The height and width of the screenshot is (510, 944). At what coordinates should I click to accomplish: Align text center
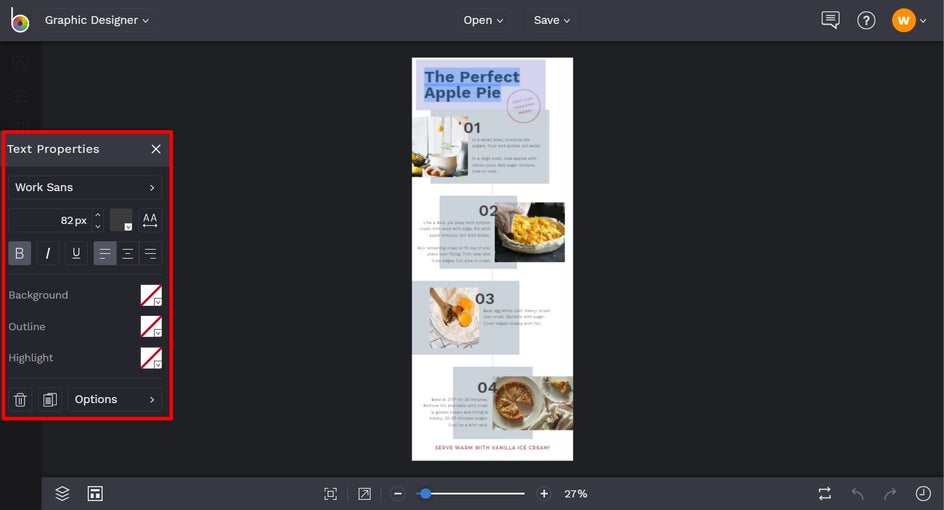click(128, 253)
